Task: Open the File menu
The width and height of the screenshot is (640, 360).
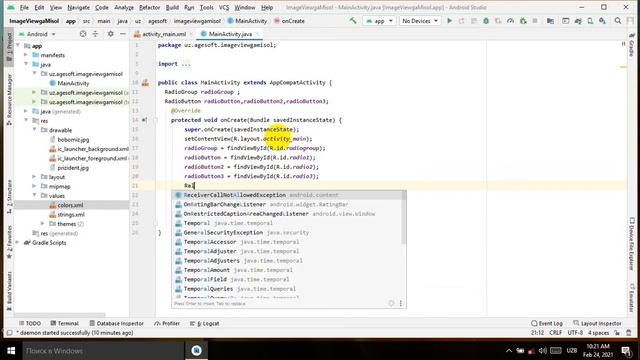Action: [x=24, y=7]
